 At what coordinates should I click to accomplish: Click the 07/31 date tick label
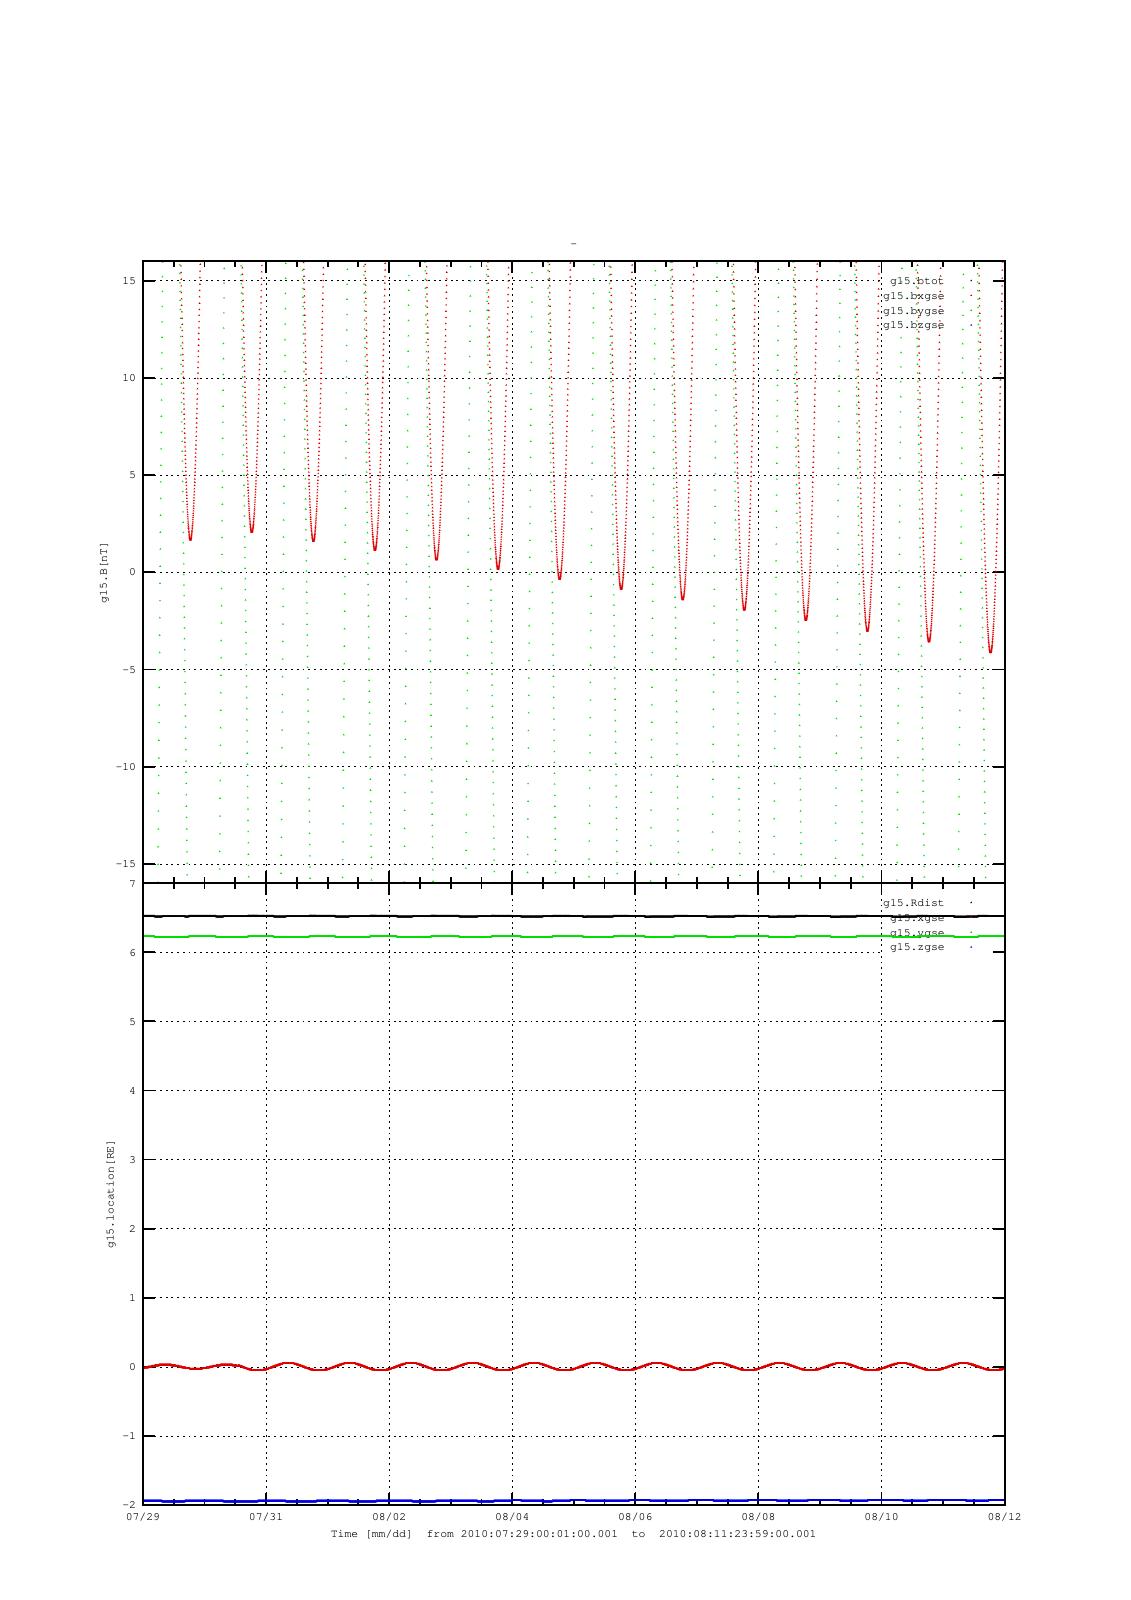(x=266, y=1517)
